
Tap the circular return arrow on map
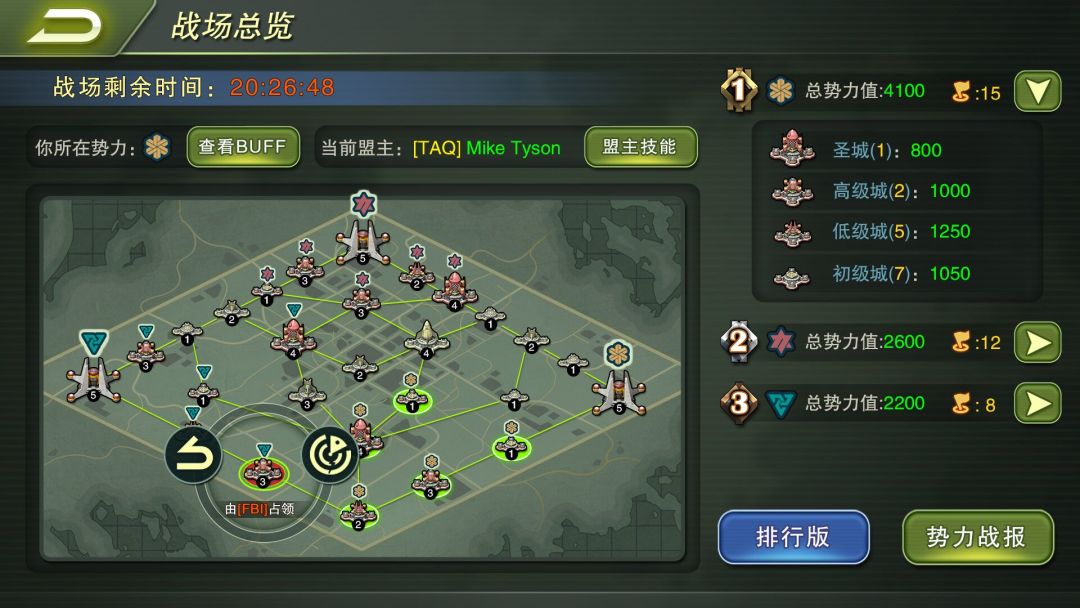pos(194,455)
